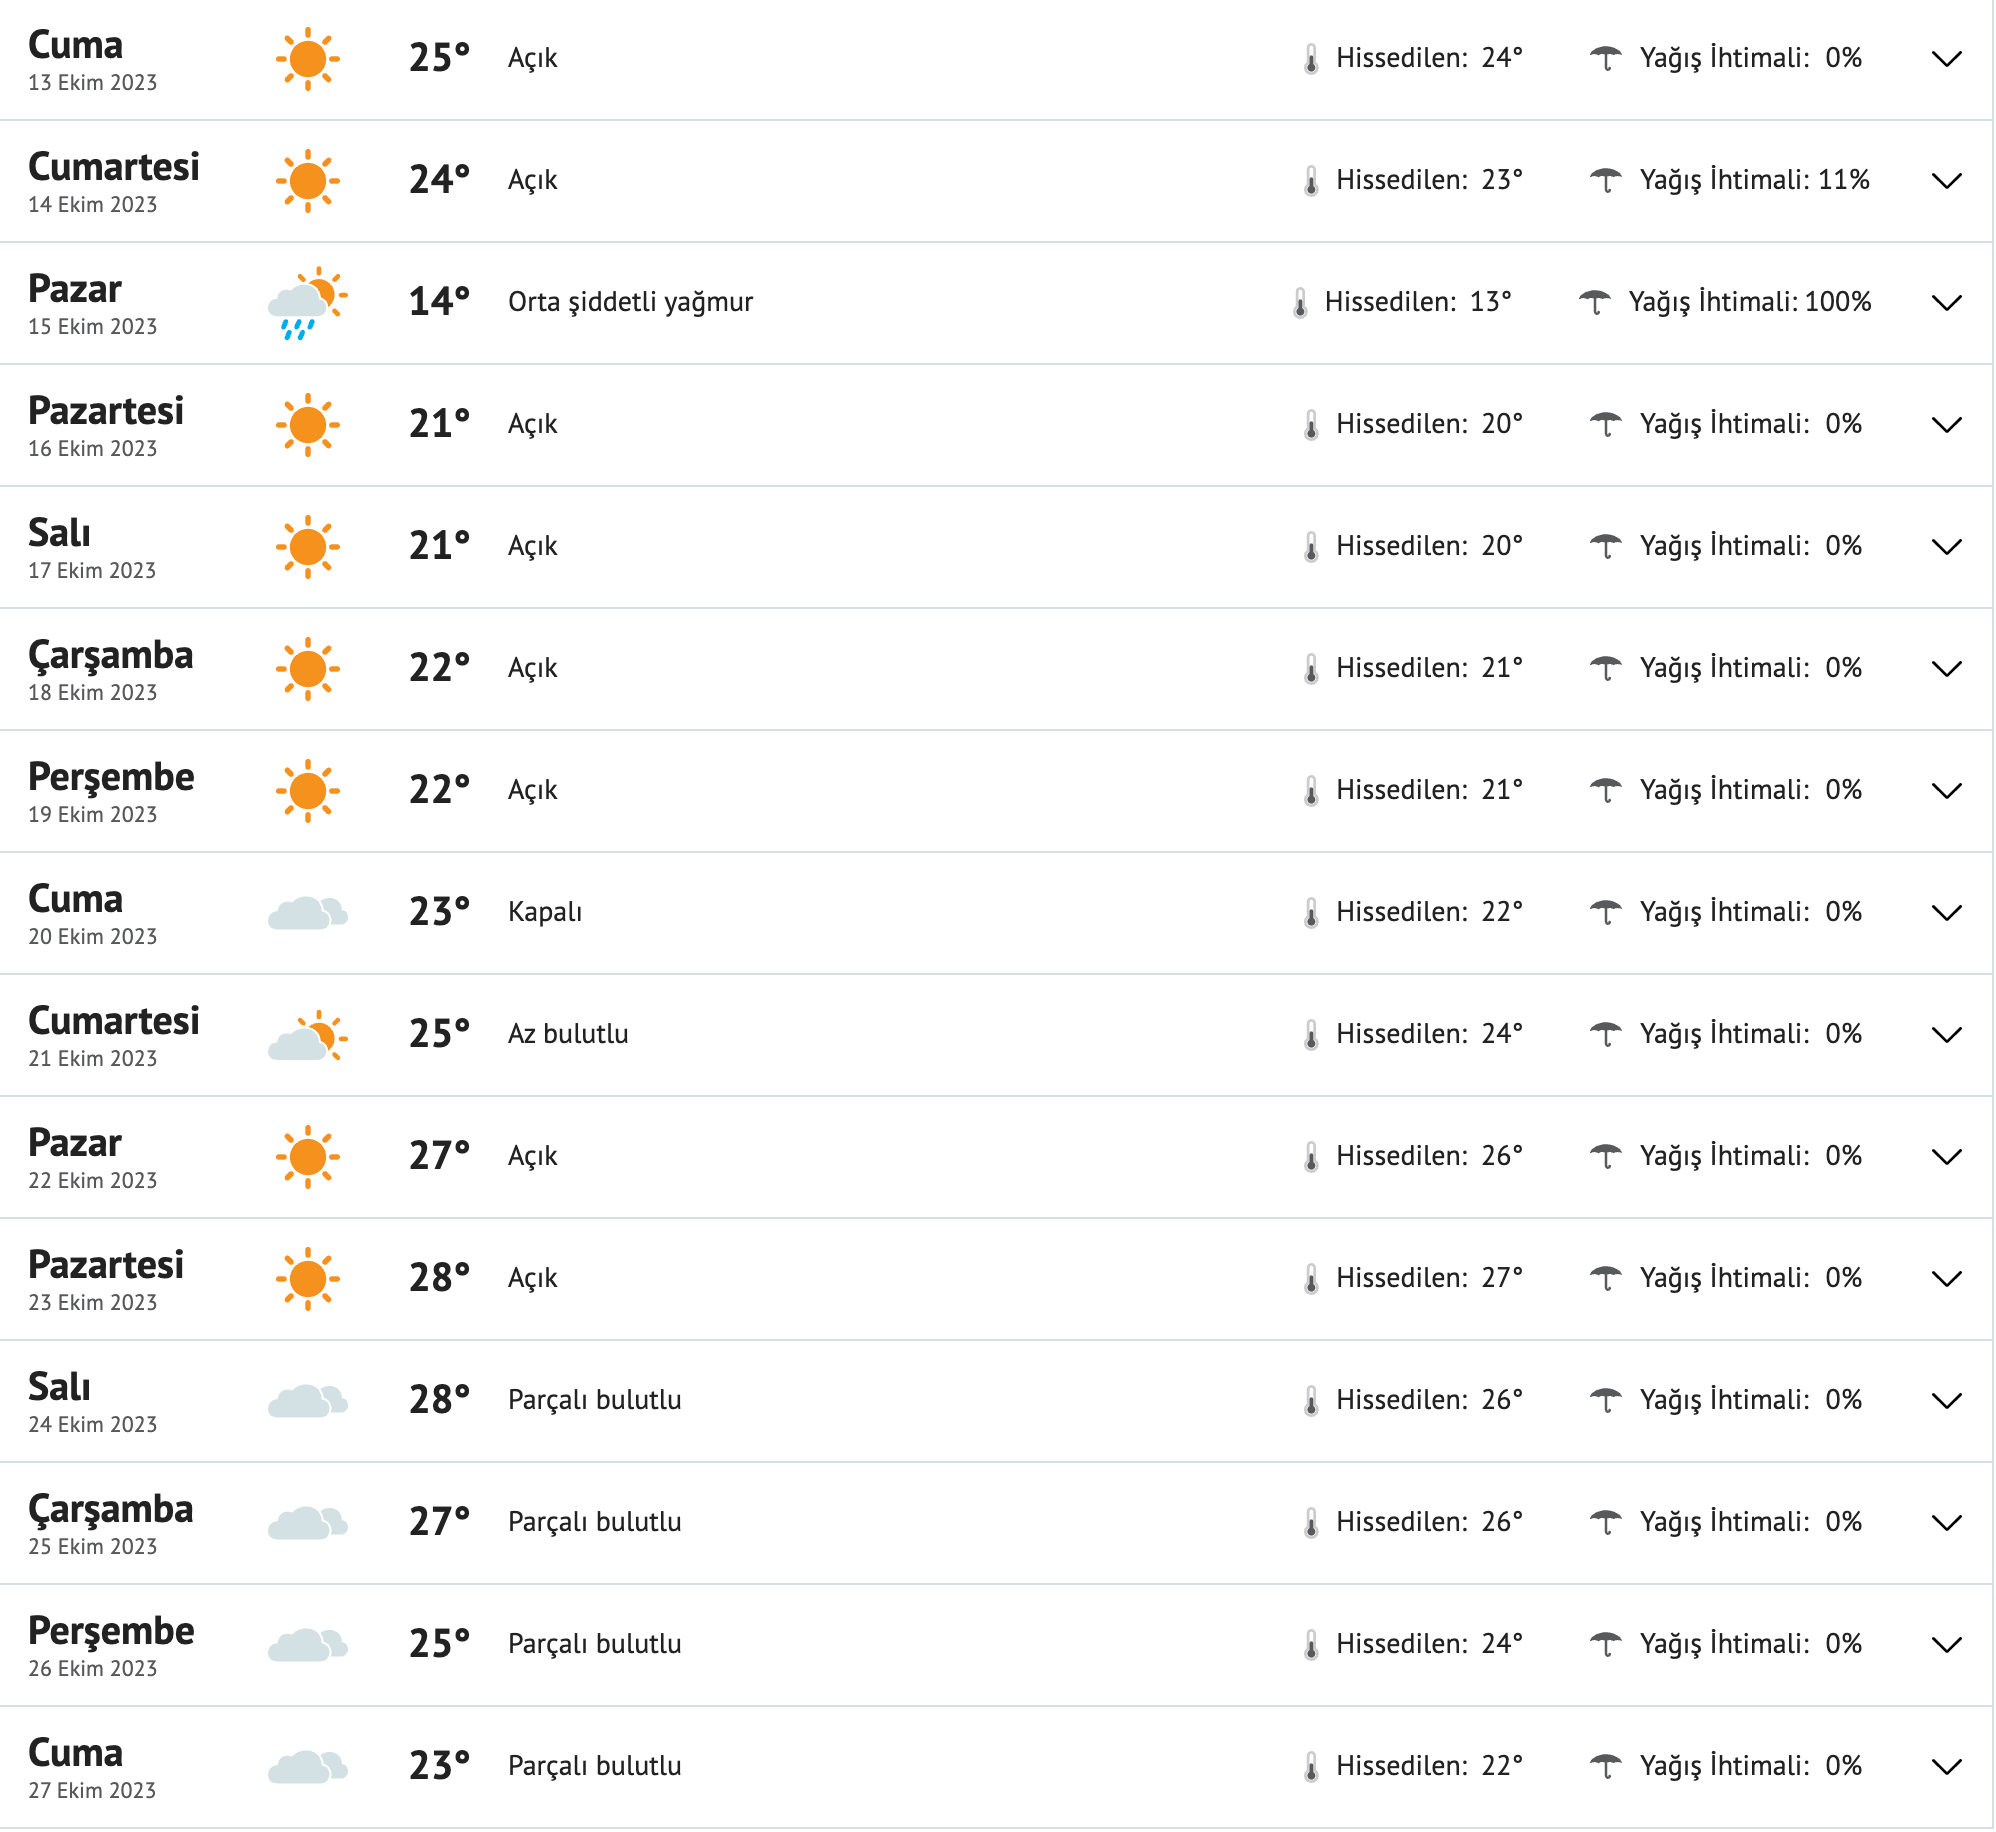This screenshot has width=1996, height=1832.
Task: Click the partly sunny icon for Cumartesi 21 Ekim
Action: 307,1034
